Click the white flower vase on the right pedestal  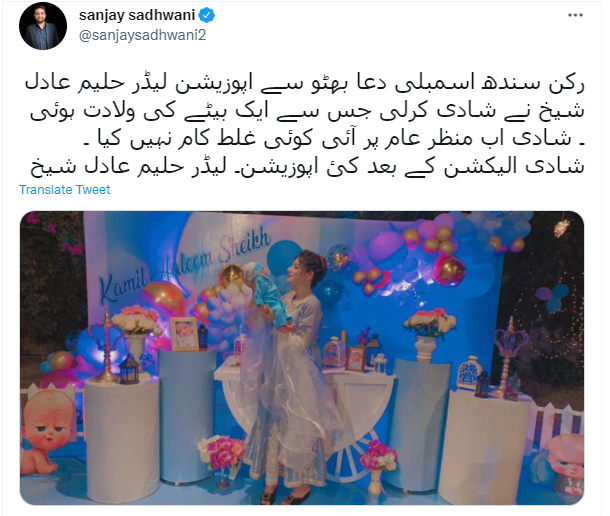tap(429, 333)
